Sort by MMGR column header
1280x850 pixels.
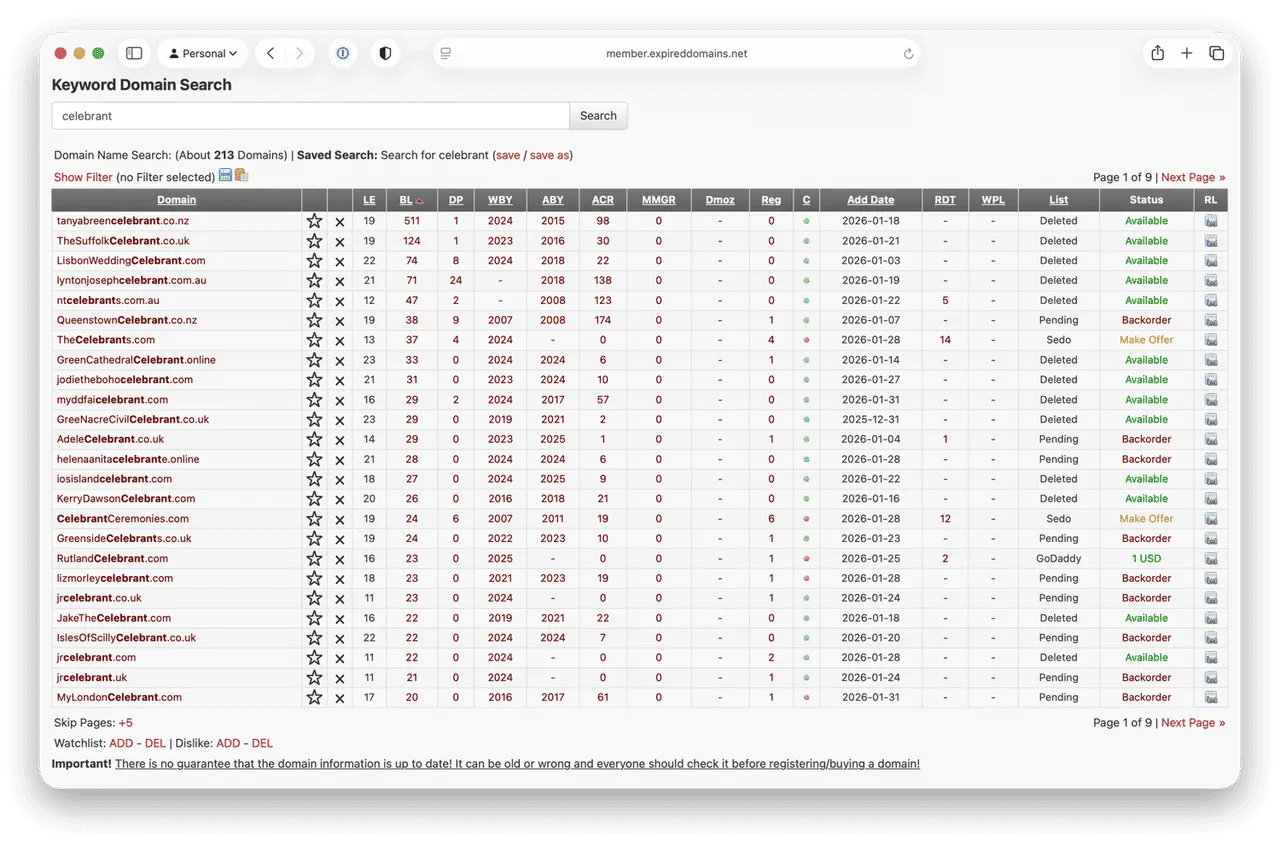click(x=658, y=200)
